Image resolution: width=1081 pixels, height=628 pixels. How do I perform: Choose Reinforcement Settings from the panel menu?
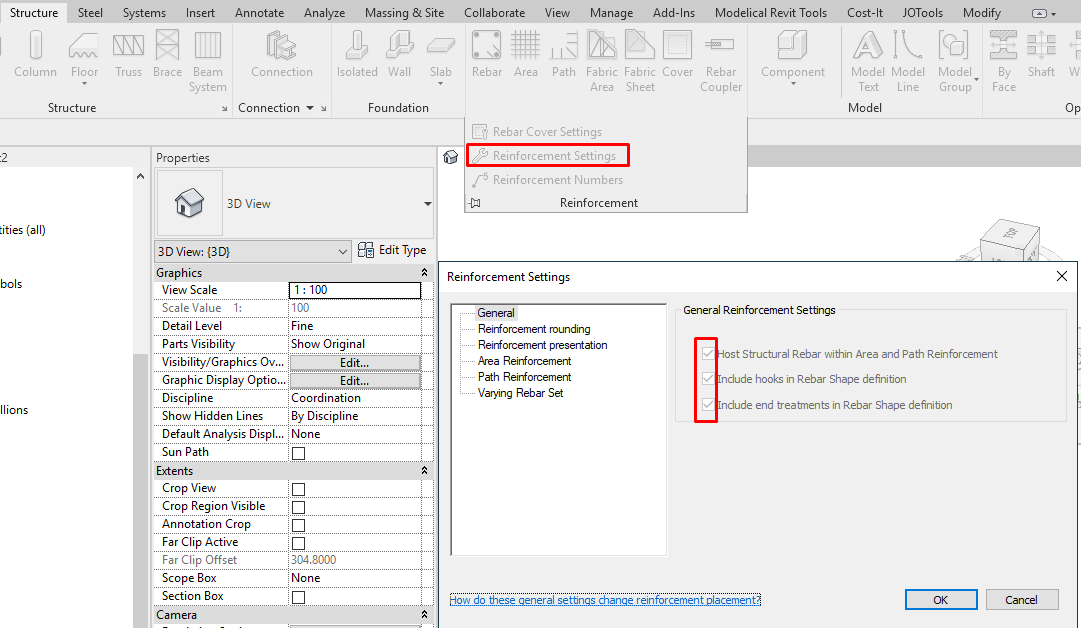[x=547, y=156]
